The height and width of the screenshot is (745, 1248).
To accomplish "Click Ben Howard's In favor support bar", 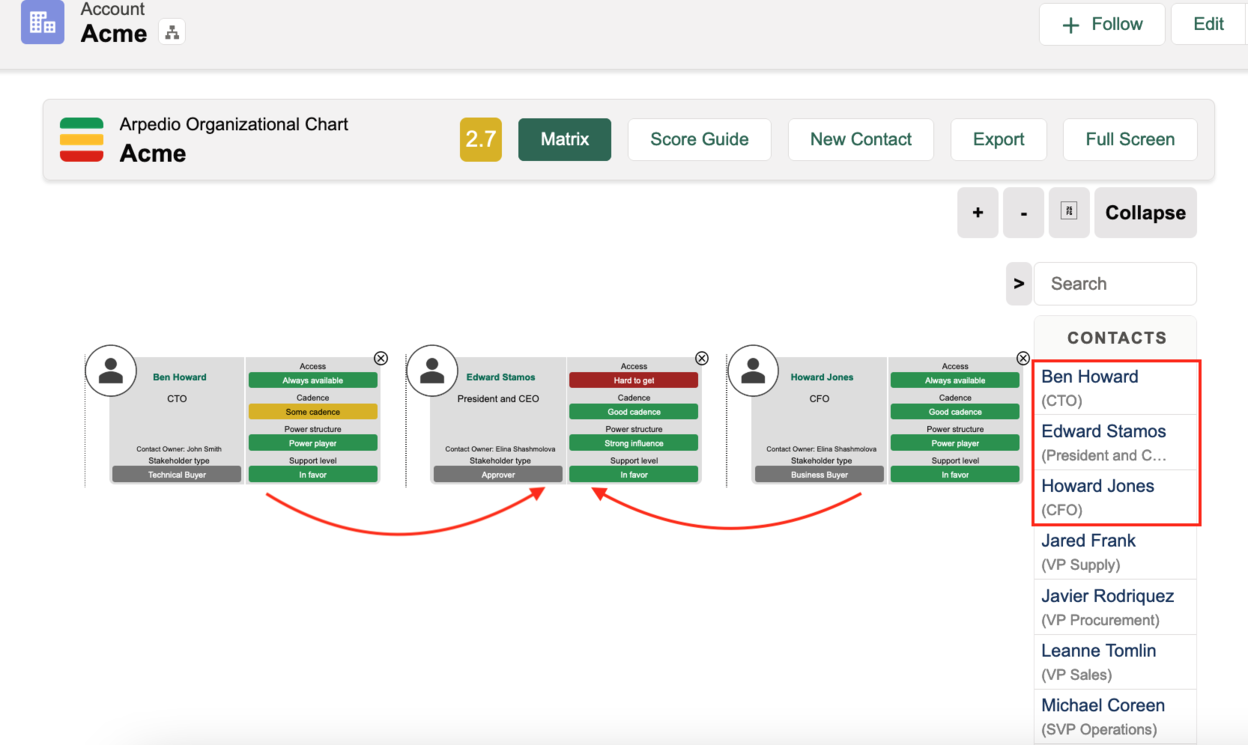I will click(313, 475).
